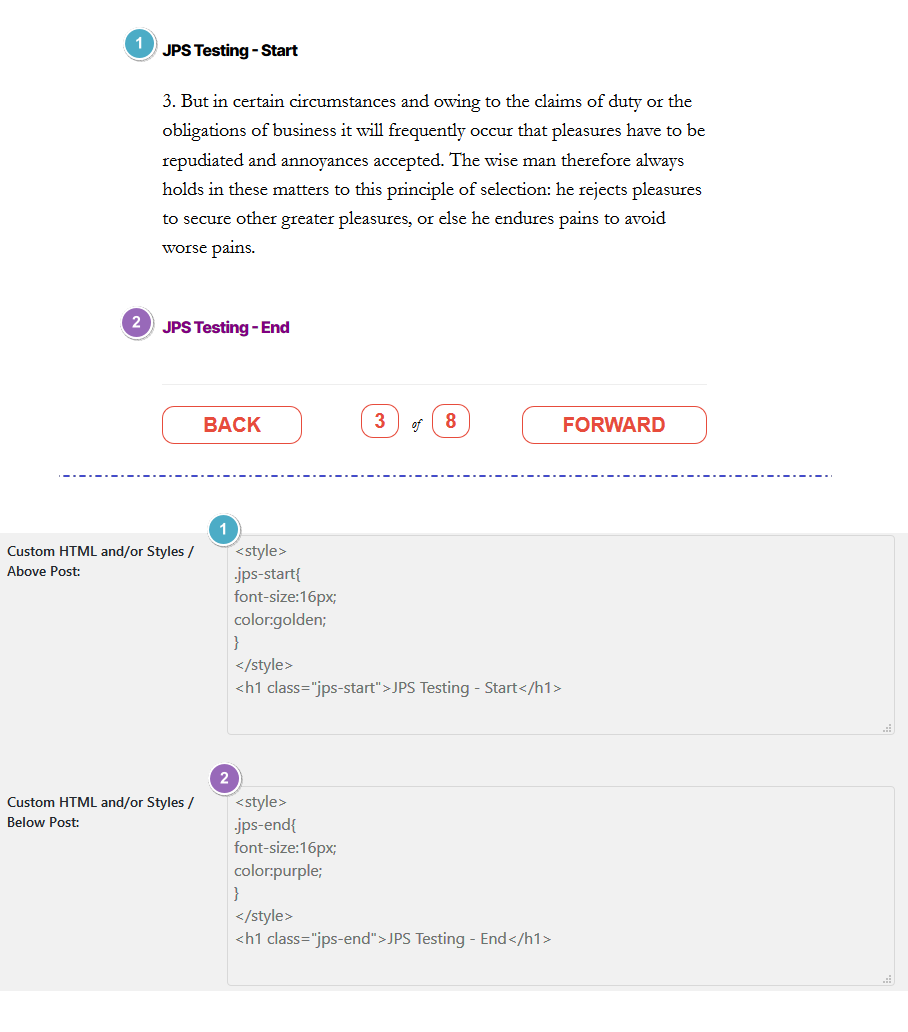
Task: Focus the Above Post custom HTML textarea
Action: pyautogui.click(x=561, y=635)
